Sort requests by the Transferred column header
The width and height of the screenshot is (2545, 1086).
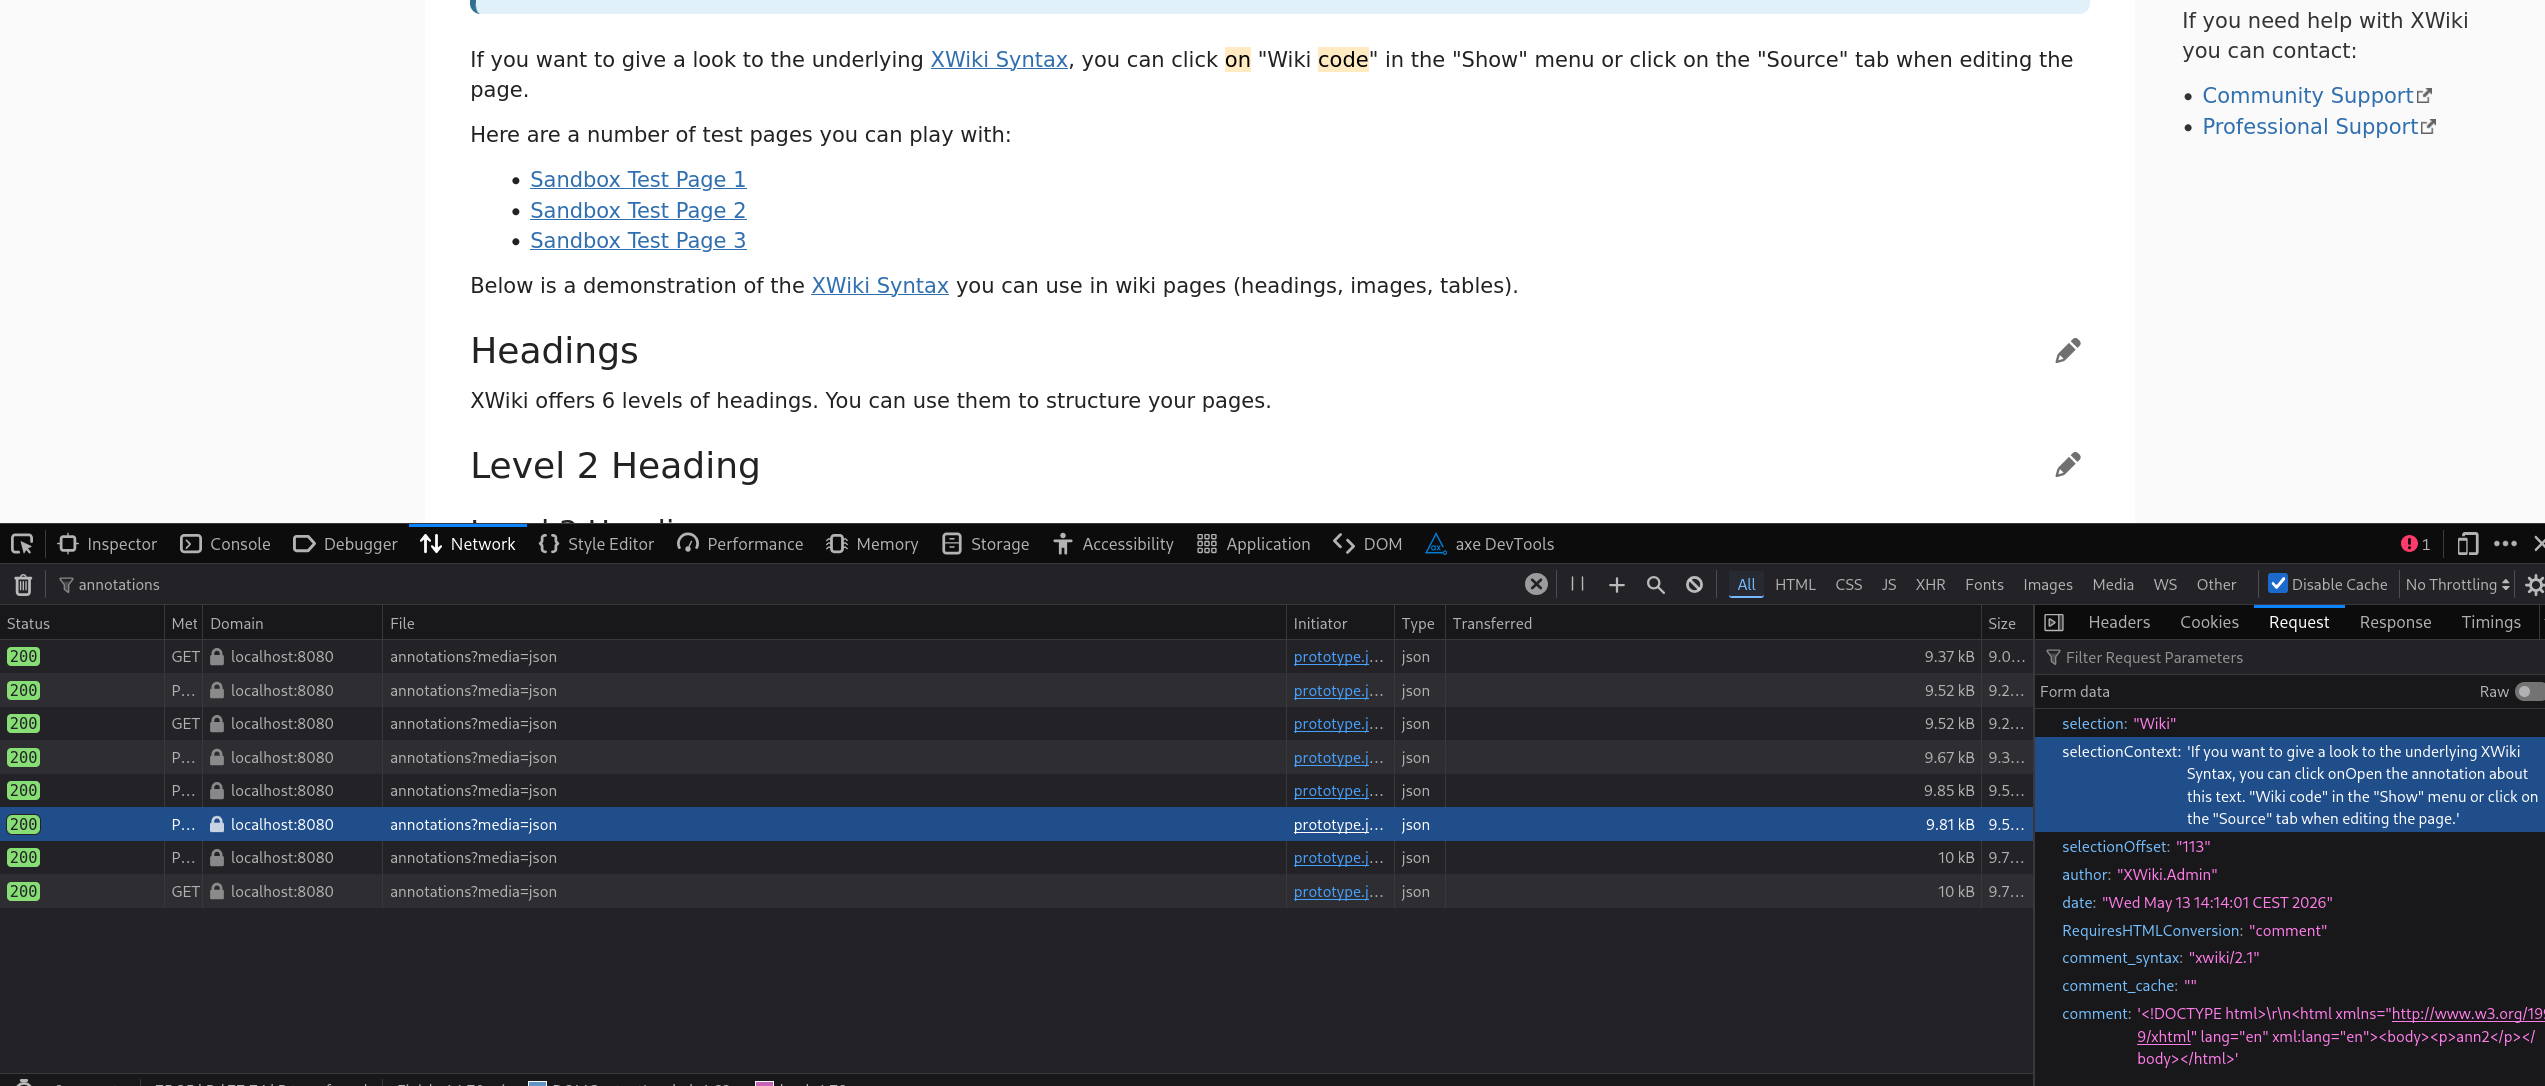click(1712, 623)
